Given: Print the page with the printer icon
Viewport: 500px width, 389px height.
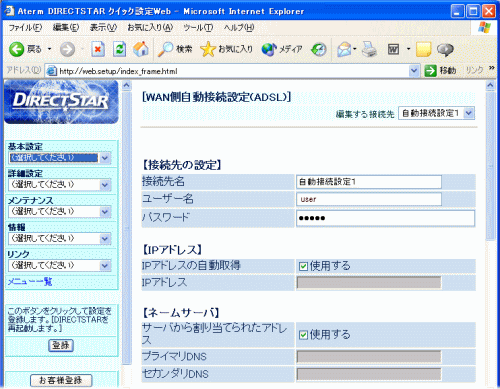Looking at the screenshot, I should pos(369,50).
